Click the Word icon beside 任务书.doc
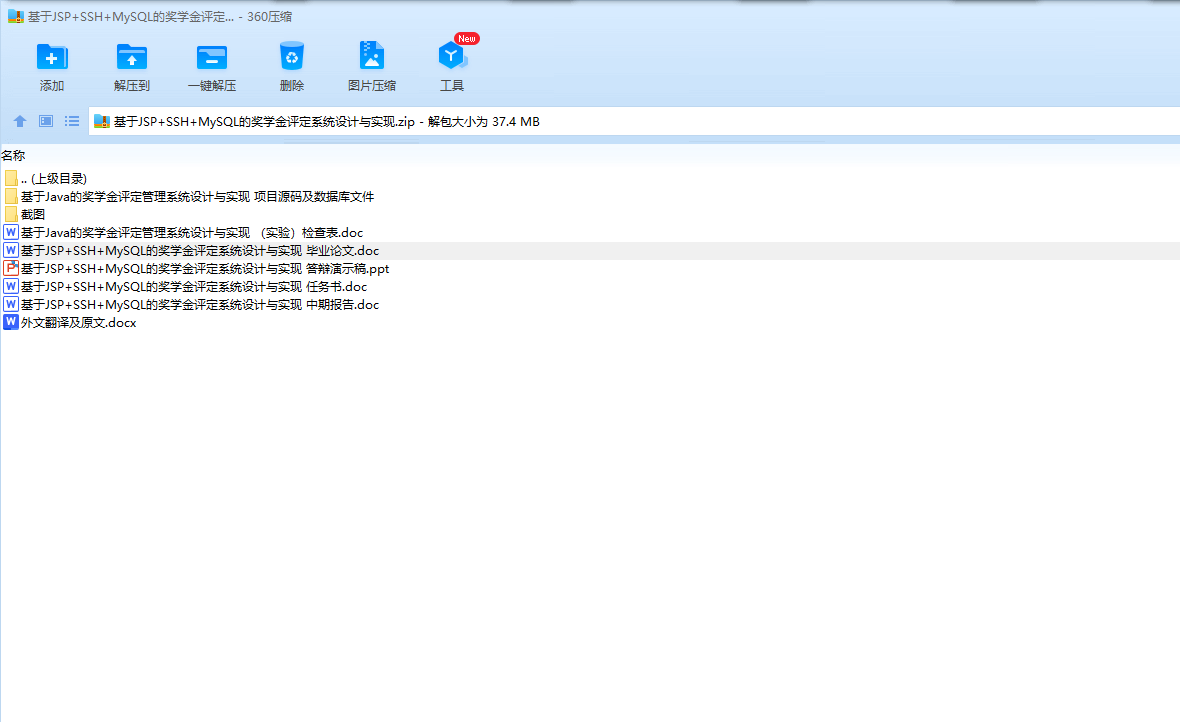 coord(11,286)
